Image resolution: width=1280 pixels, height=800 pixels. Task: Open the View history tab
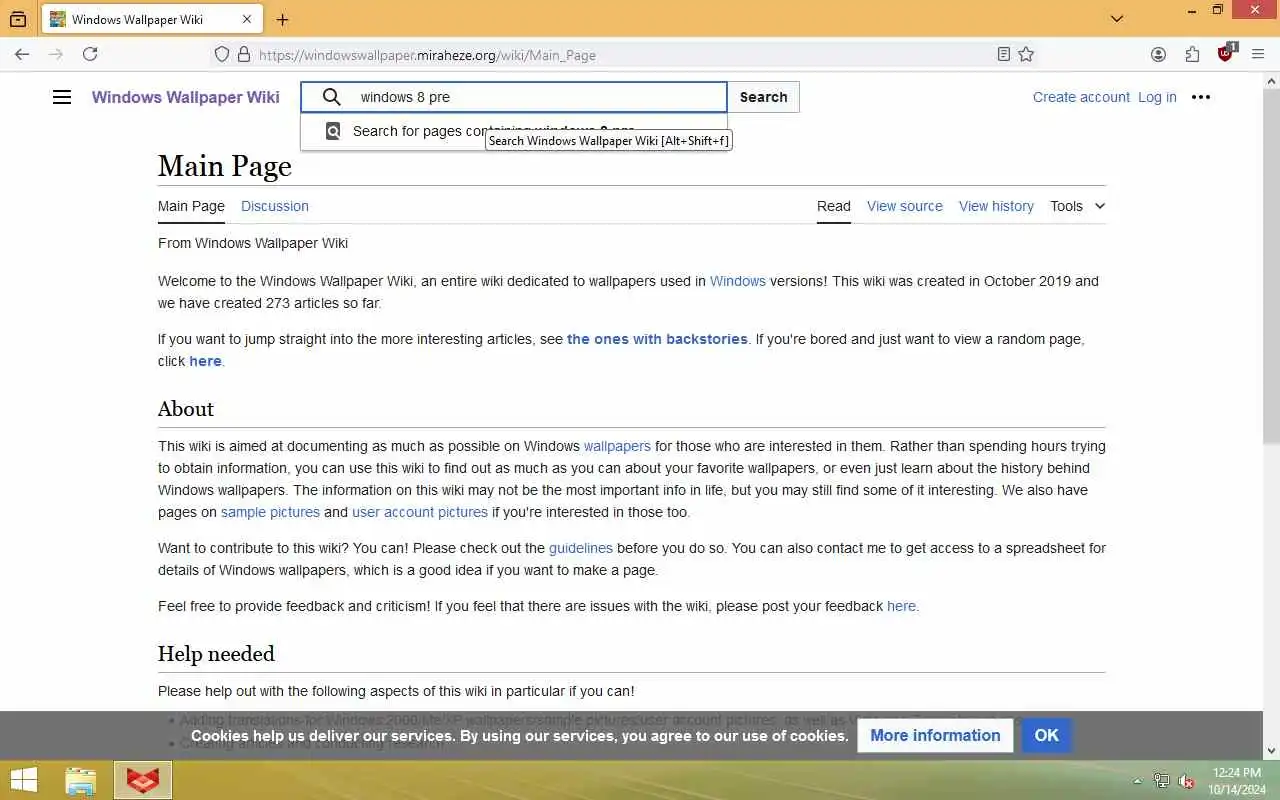pos(996,206)
